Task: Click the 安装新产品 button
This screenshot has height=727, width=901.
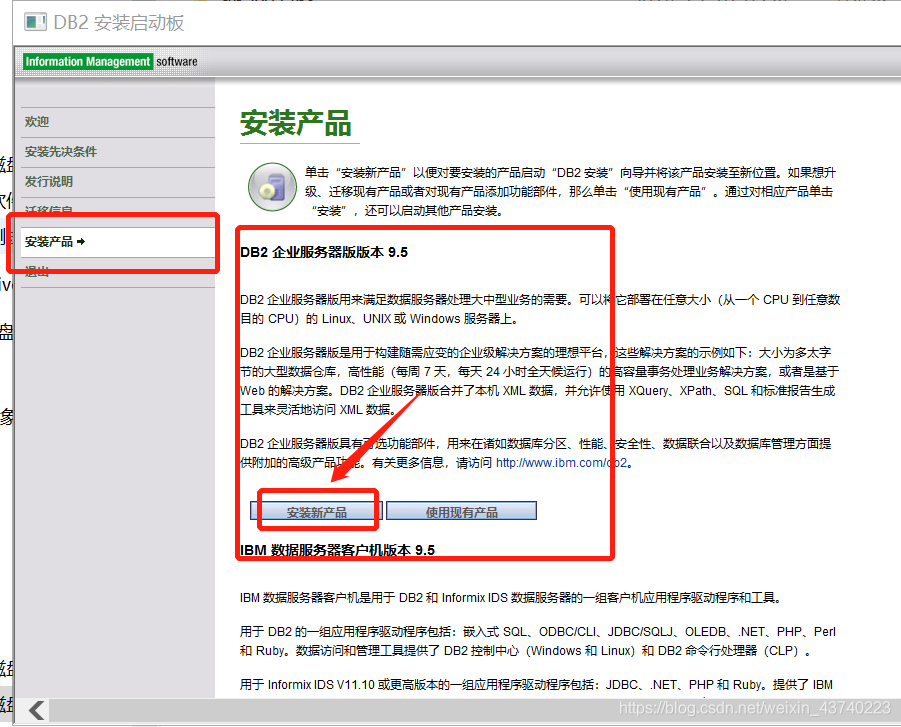Action: coord(316,511)
